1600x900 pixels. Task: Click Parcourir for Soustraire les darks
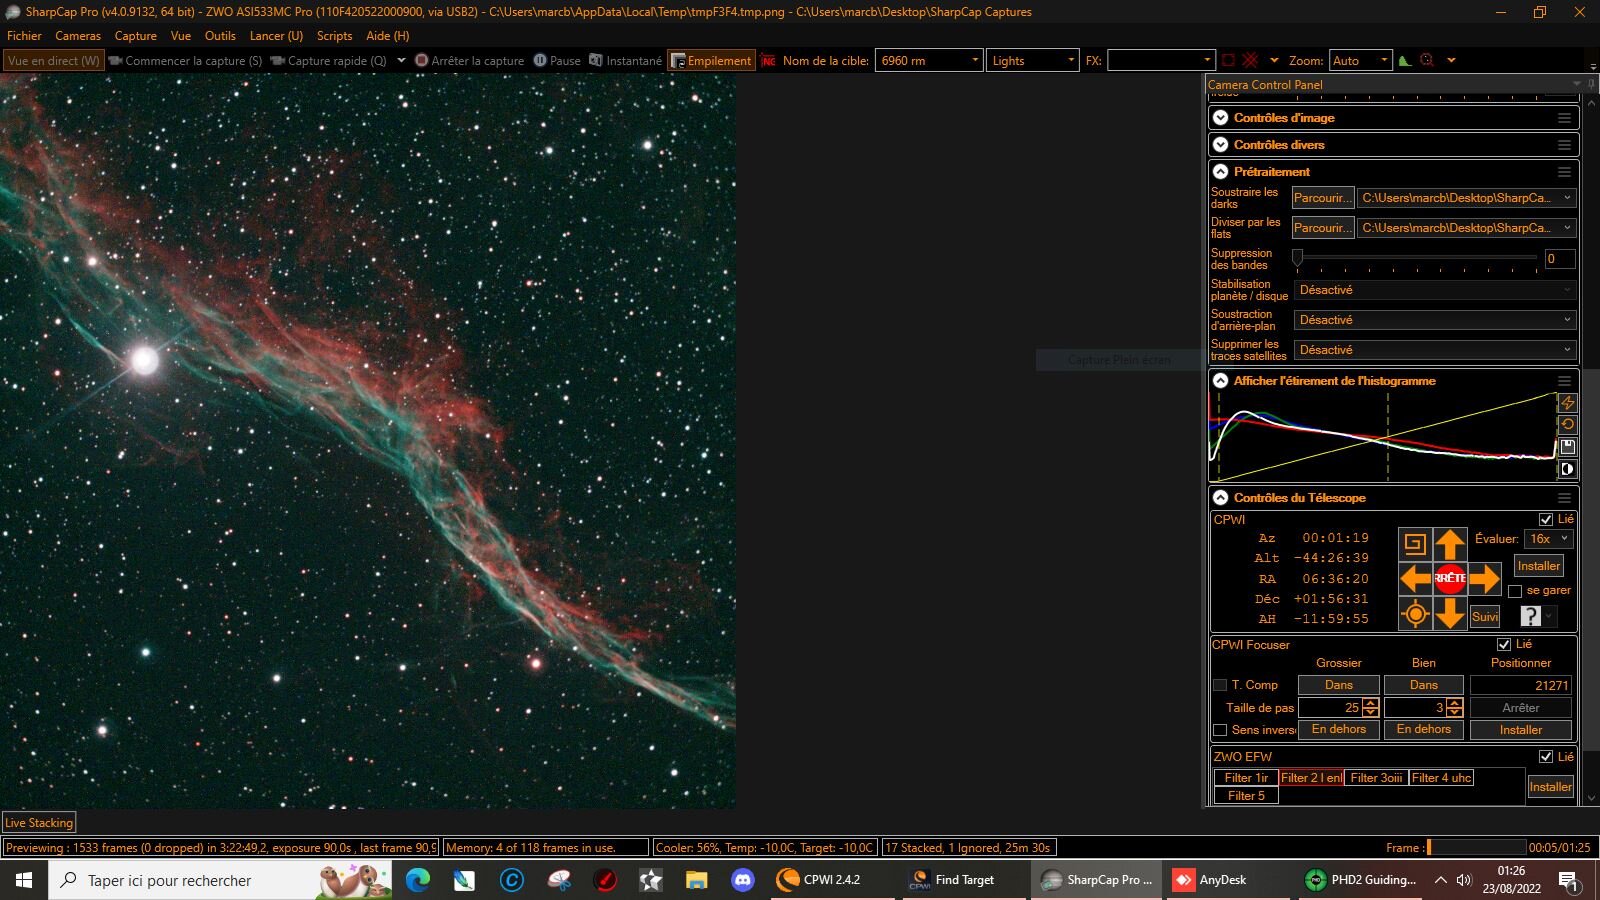coord(1323,198)
